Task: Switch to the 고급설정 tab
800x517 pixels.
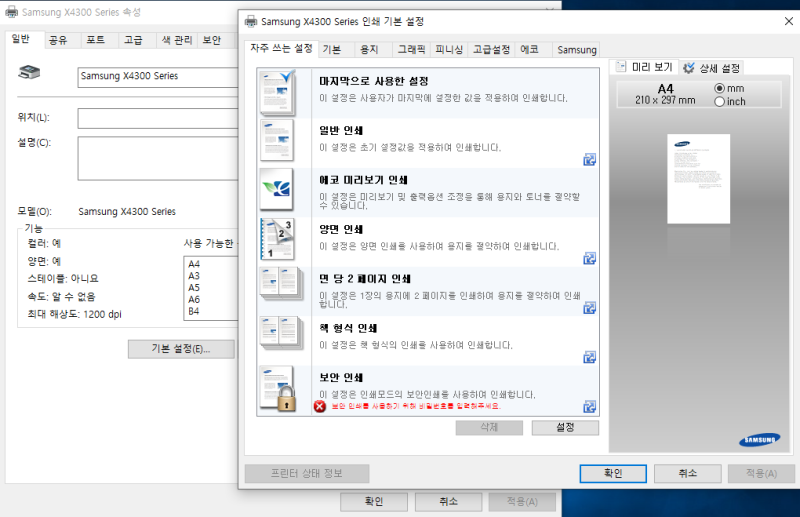Action: tap(491, 50)
